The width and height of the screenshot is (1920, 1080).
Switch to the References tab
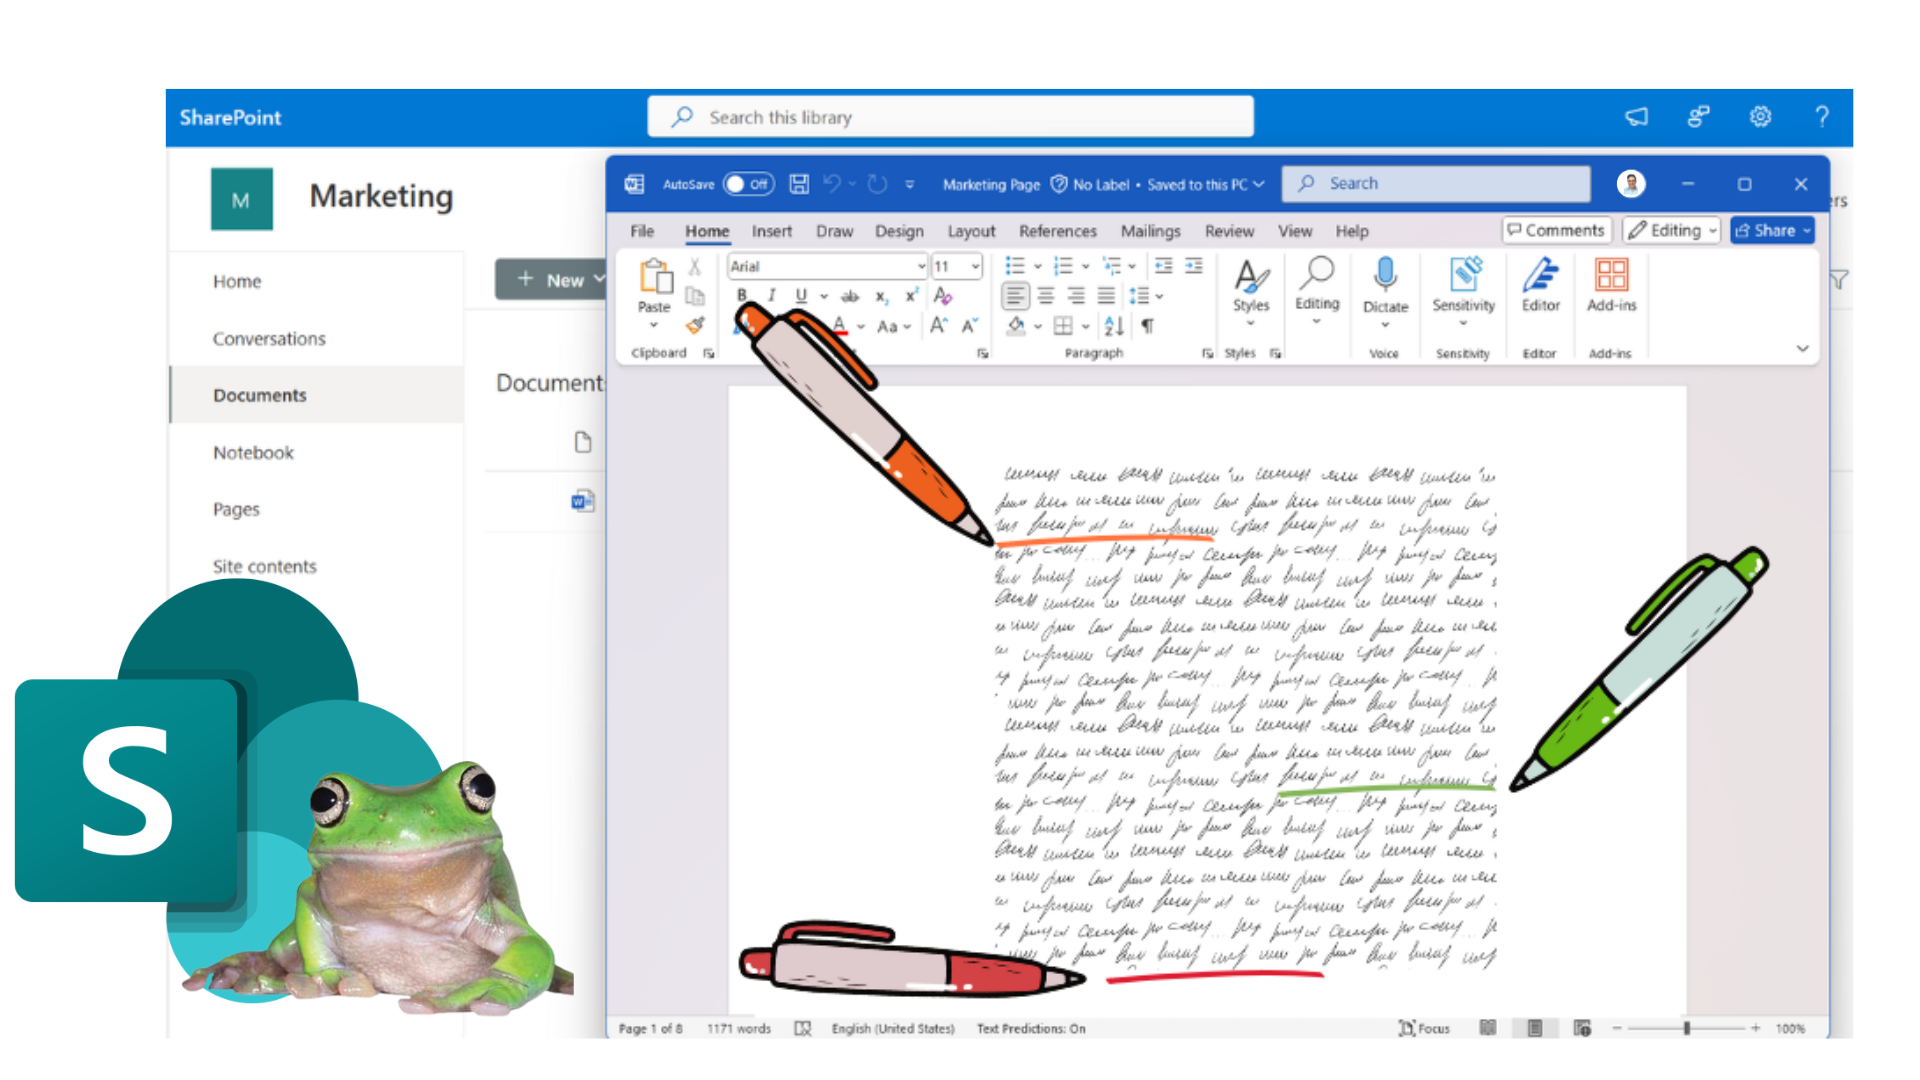1057,231
